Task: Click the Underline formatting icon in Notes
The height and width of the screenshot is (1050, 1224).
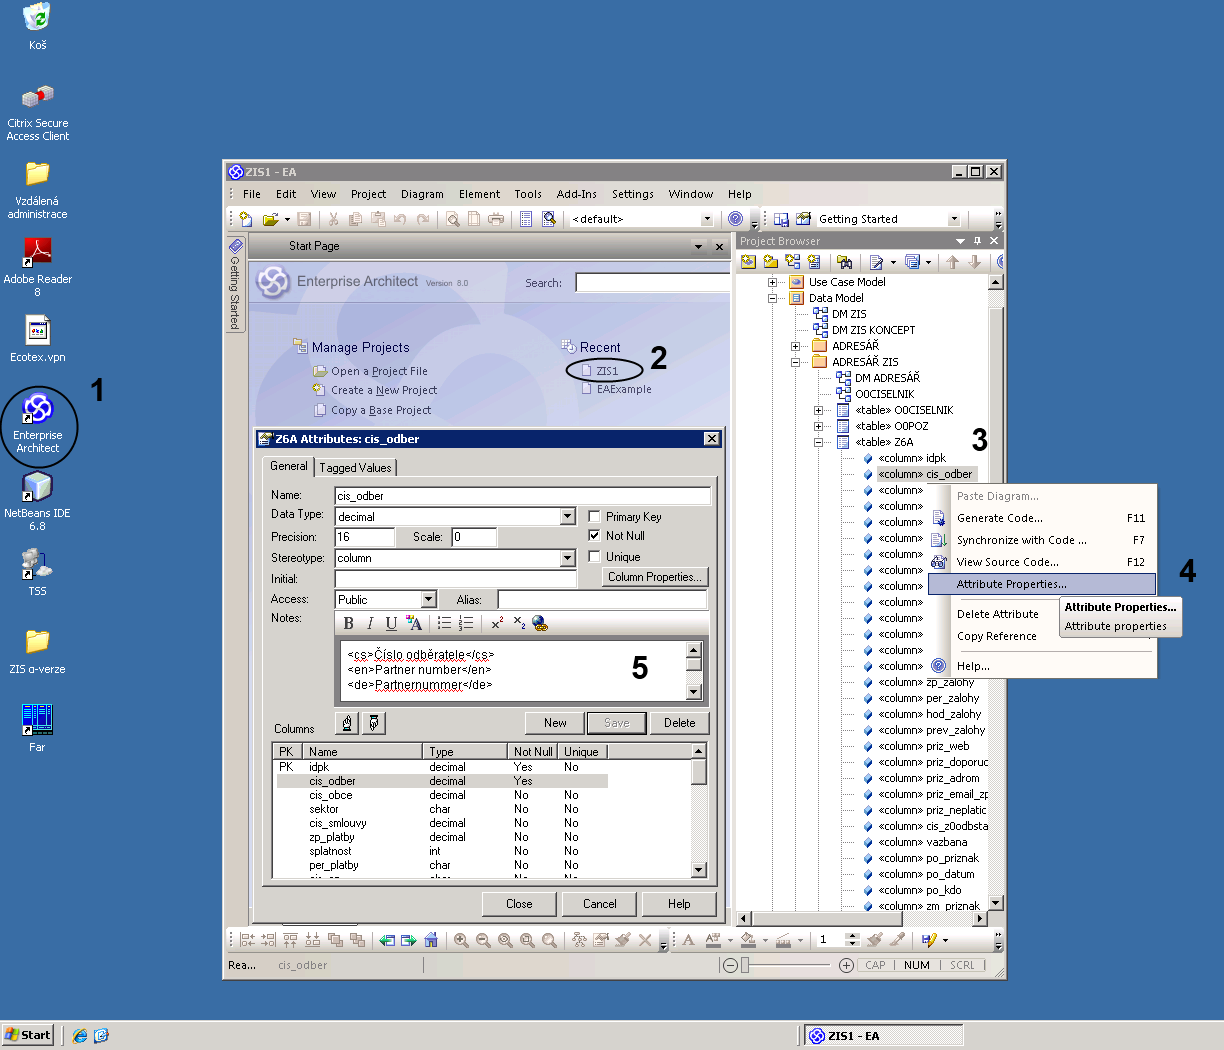Action: pyautogui.click(x=391, y=624)
